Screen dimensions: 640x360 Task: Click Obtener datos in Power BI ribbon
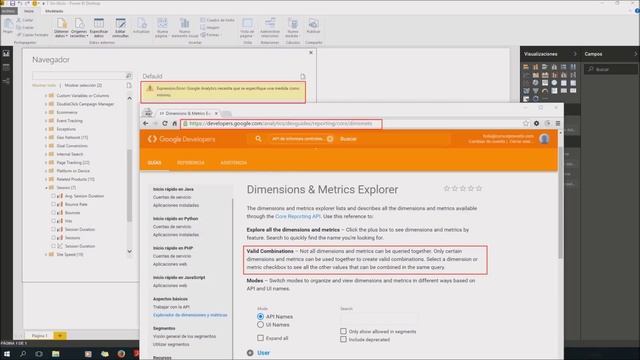(x=61, y=28)
